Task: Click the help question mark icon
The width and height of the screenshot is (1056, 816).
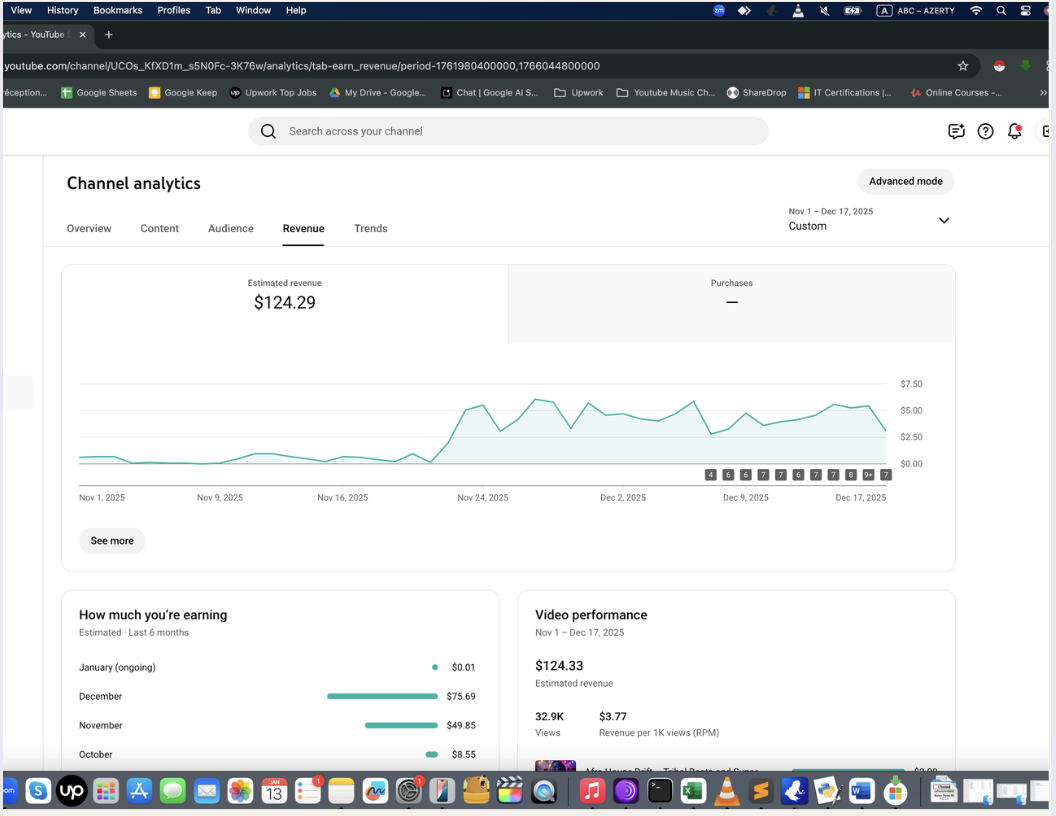Action: 985,131
